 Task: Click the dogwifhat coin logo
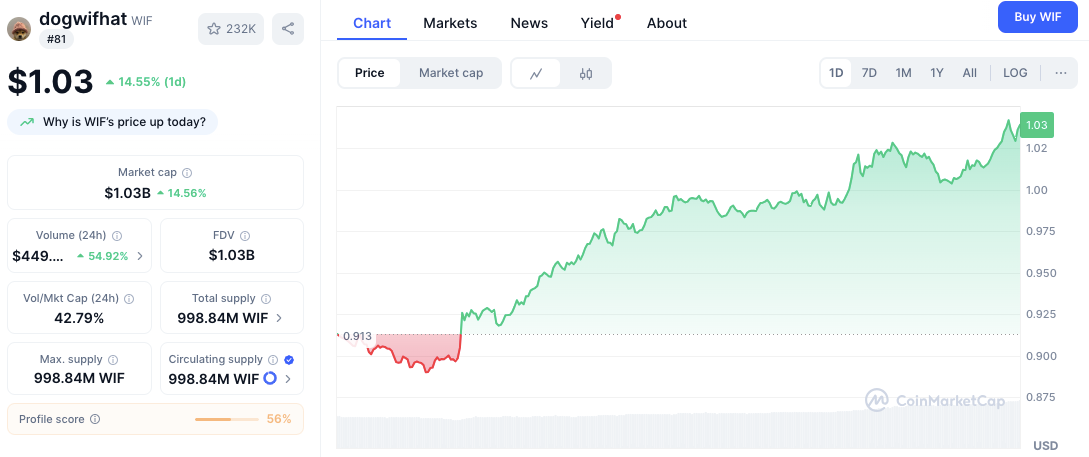tap(19, 29)
